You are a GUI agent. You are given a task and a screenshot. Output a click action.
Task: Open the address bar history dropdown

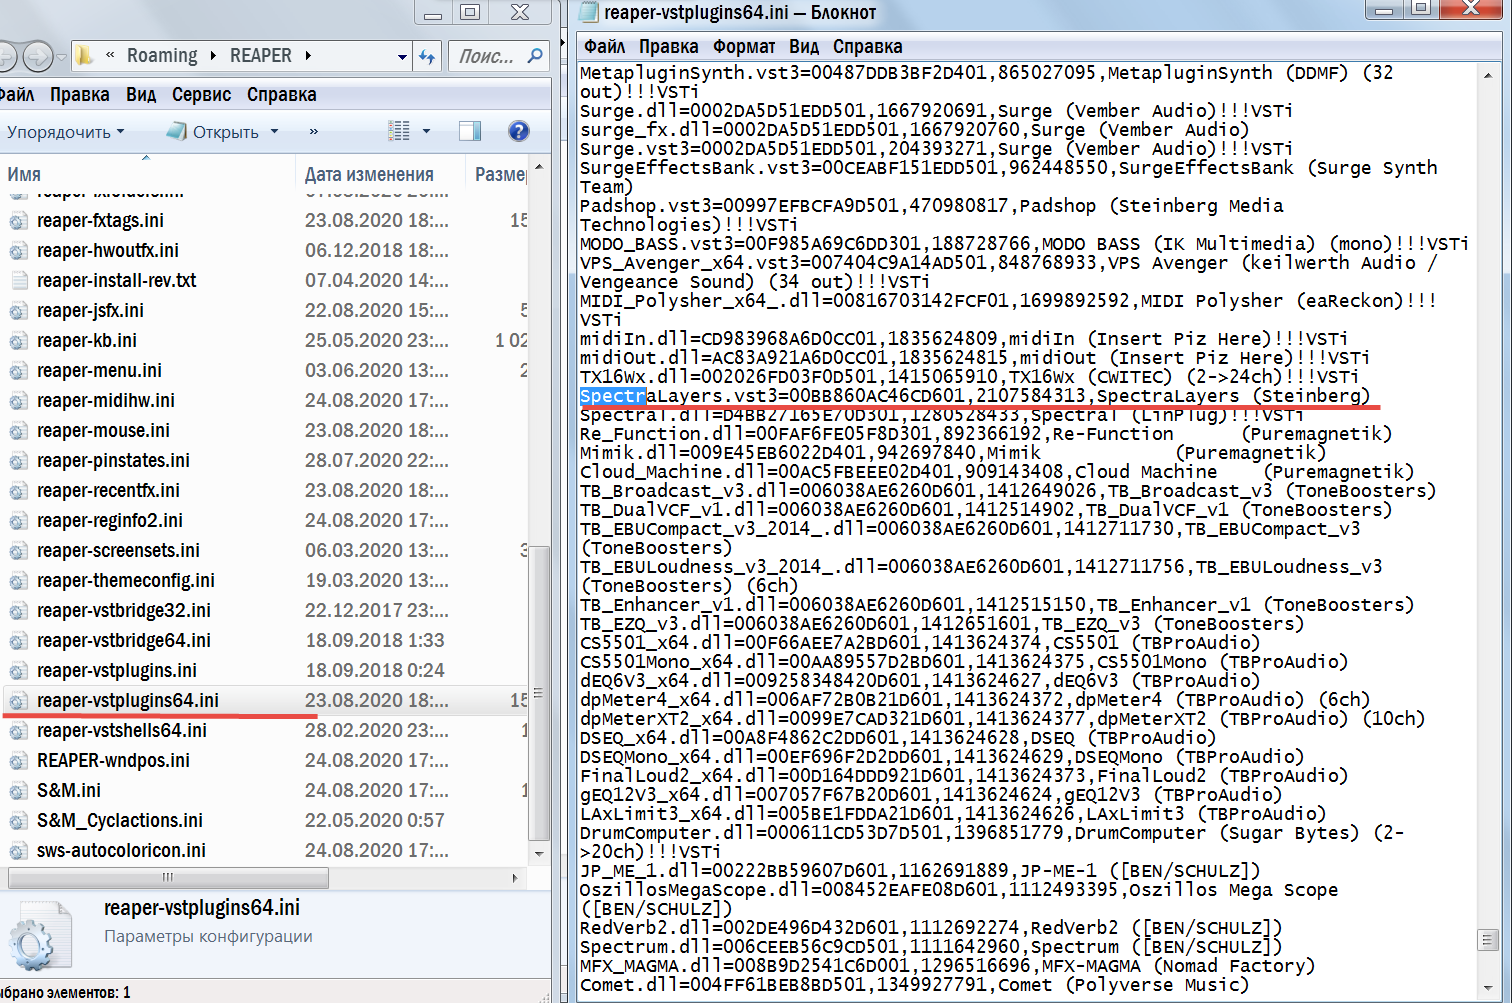pyautogui.click(x=402, y=57)
